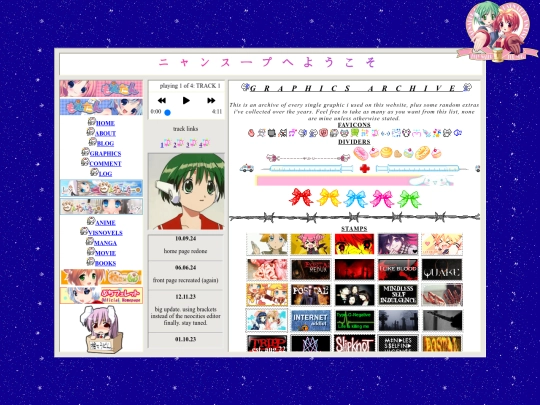
Task: Click the bunny-eared girl in box image
Action: click(101, 330)
